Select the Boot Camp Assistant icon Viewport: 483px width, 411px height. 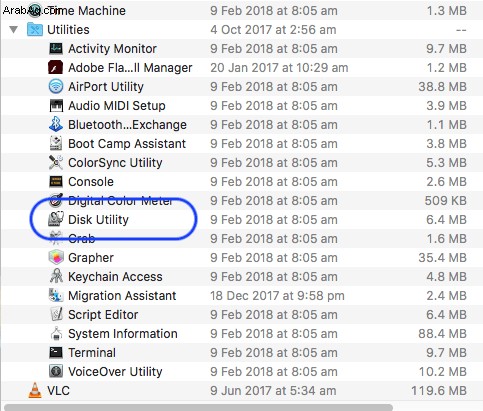[x=56, y=144]
